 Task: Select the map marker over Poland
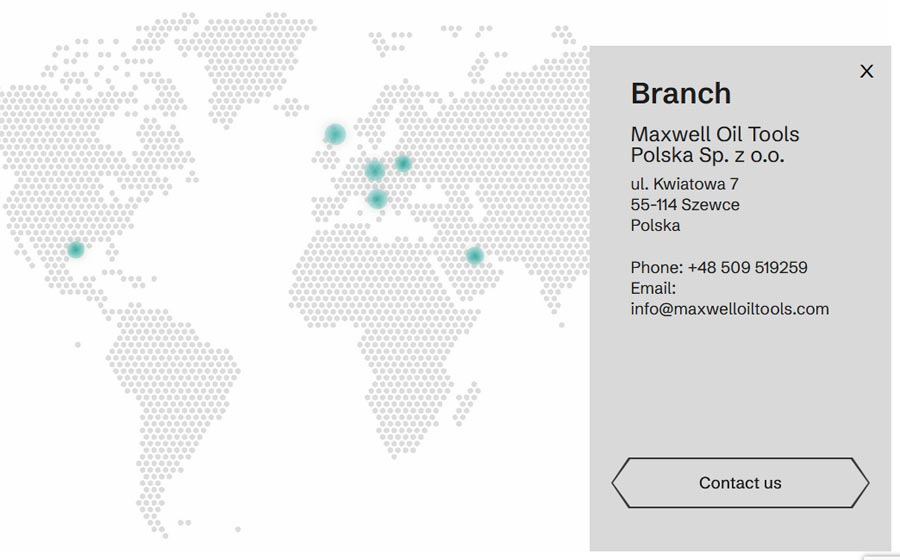pyautogui.click(x=404, y=164)
